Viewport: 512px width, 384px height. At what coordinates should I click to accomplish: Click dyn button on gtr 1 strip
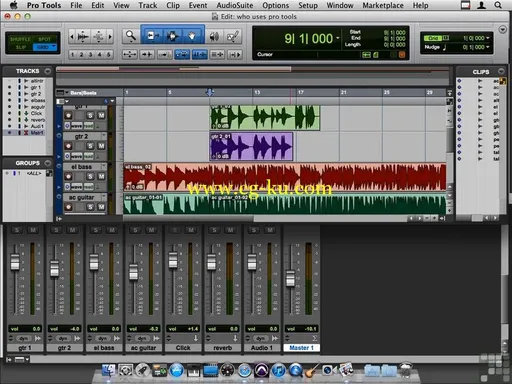click(24, 338)
